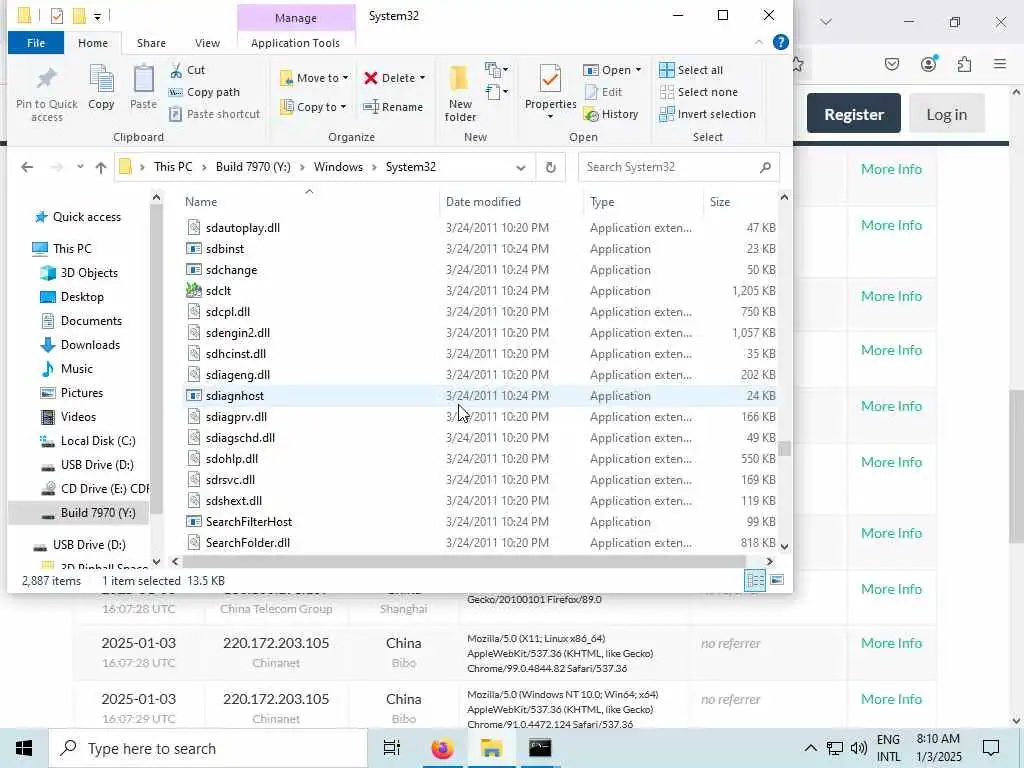Open the Move to dropdown

coord(314,78)
